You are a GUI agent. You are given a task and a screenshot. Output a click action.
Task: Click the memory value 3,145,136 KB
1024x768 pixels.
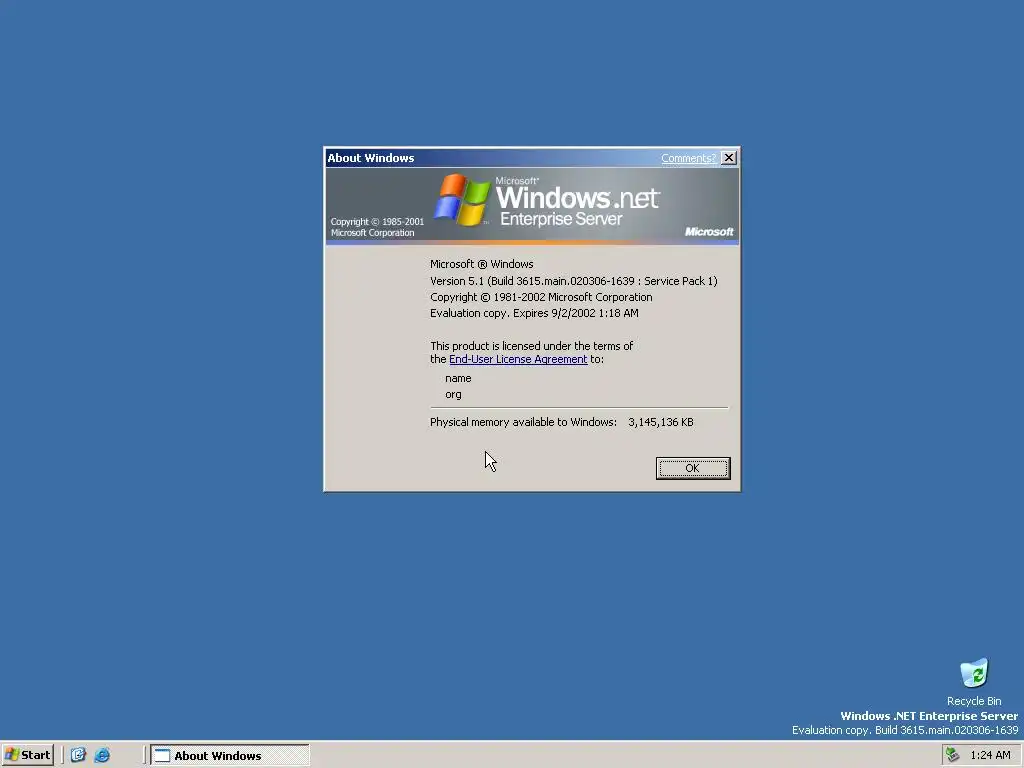tap(661, 423)
